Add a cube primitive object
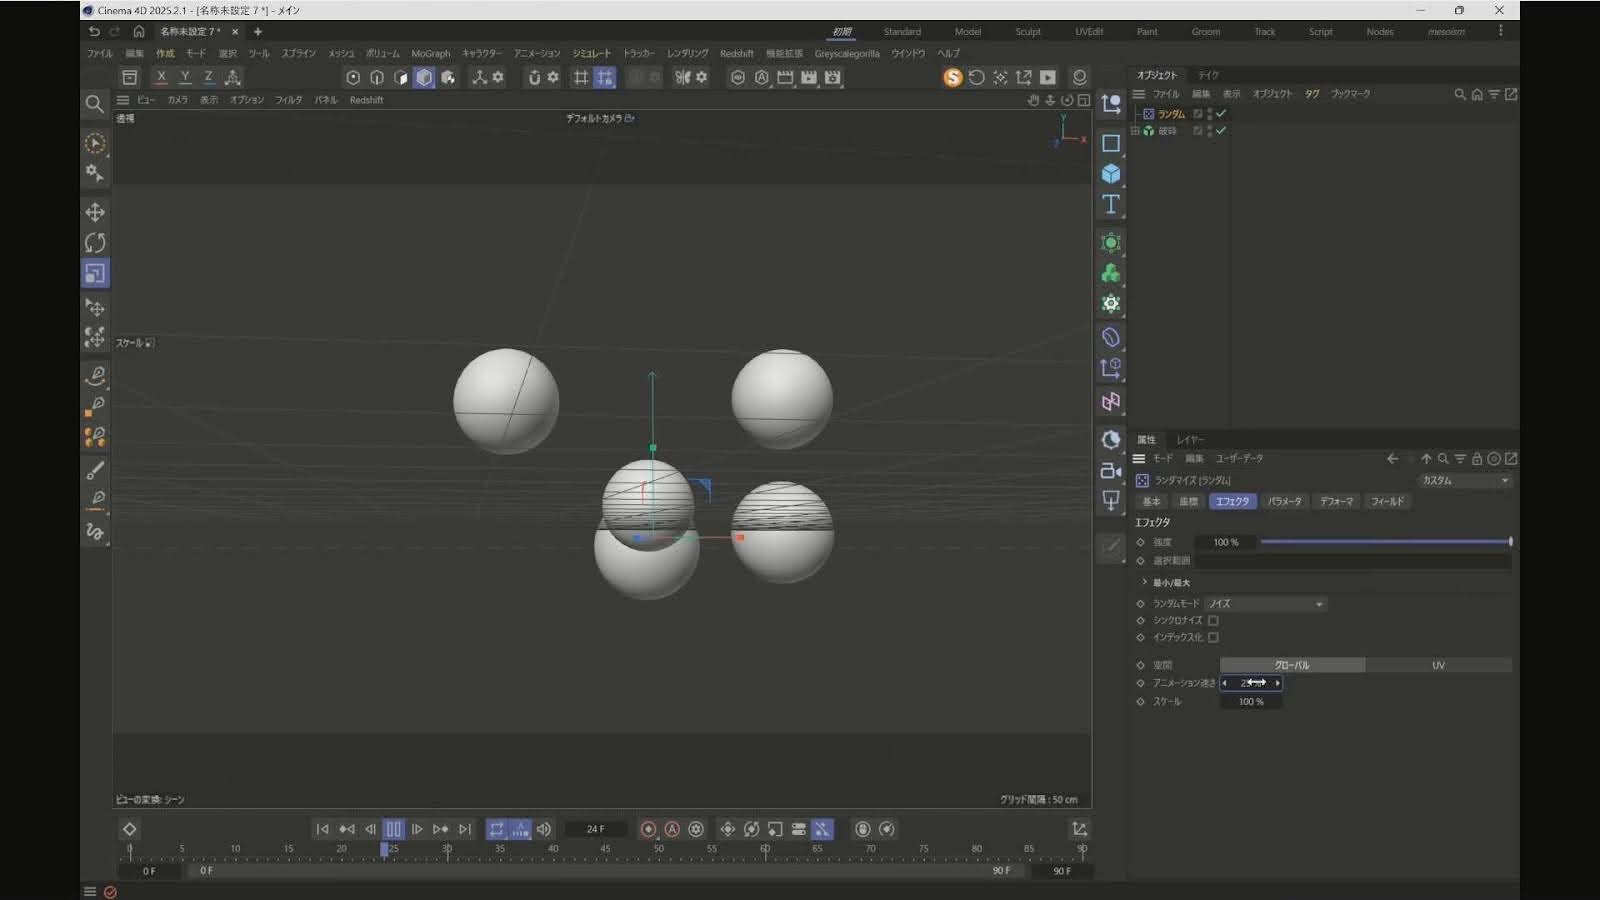The width and height of the screenshot is (1600, 900). tap(1110, 174)
